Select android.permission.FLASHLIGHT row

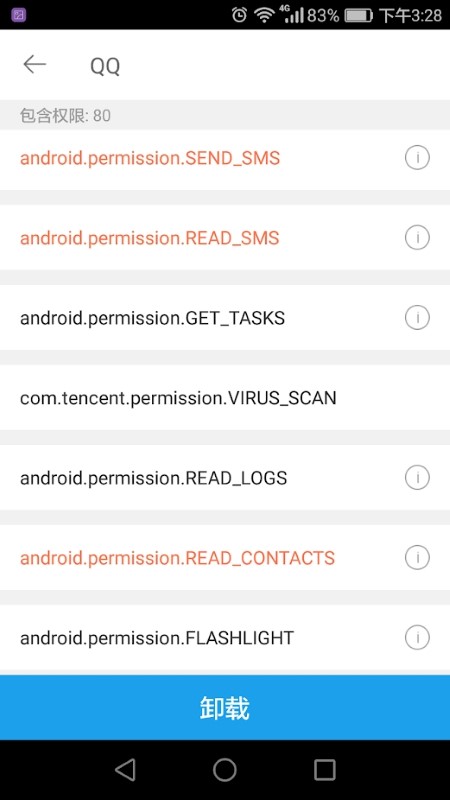tap(225, 637)
